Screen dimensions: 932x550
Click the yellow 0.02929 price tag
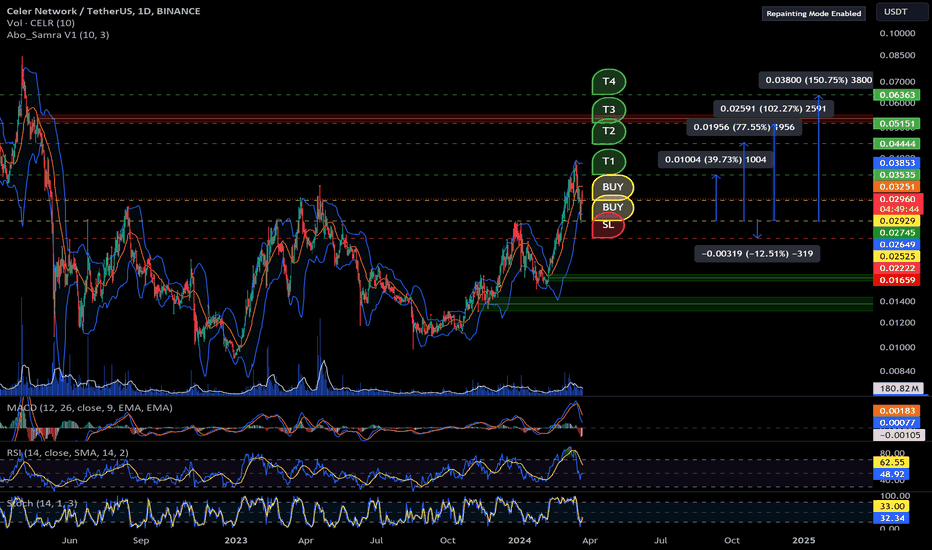click(897, 221)
